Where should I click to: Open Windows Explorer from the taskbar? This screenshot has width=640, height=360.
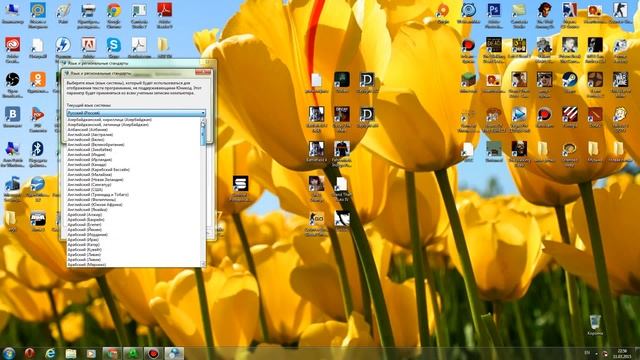71,353
